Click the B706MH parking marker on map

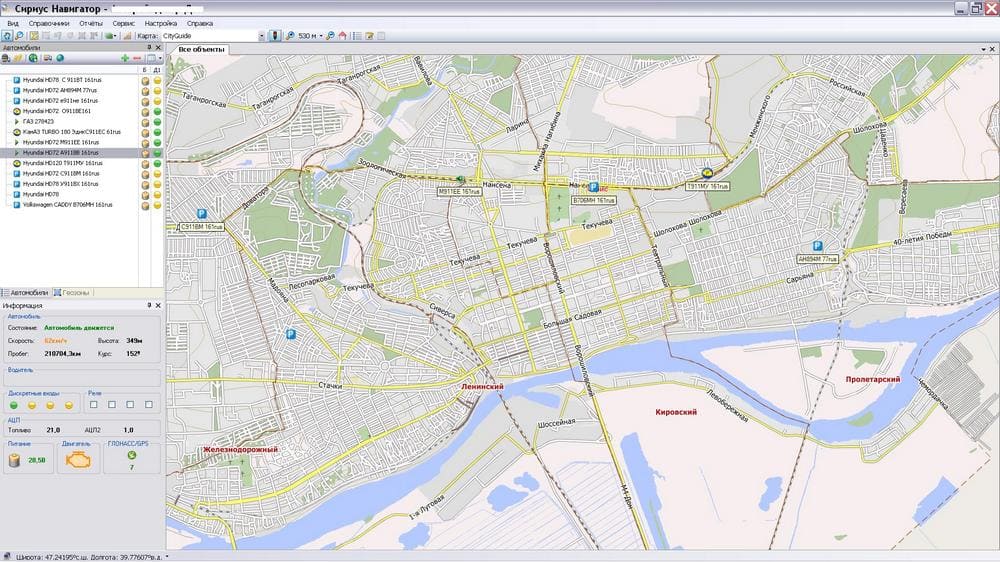pyautogui.click(x=593, y=187)
